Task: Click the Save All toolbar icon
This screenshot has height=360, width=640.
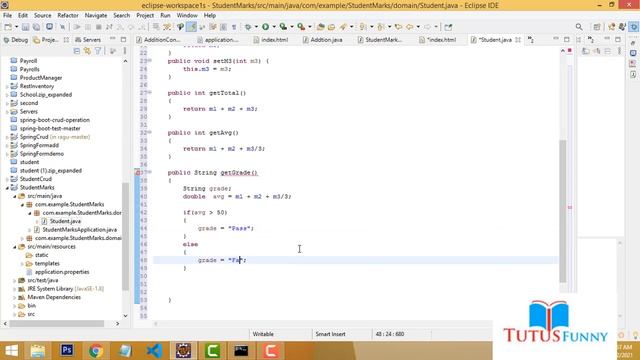Action: click(36, 27)
